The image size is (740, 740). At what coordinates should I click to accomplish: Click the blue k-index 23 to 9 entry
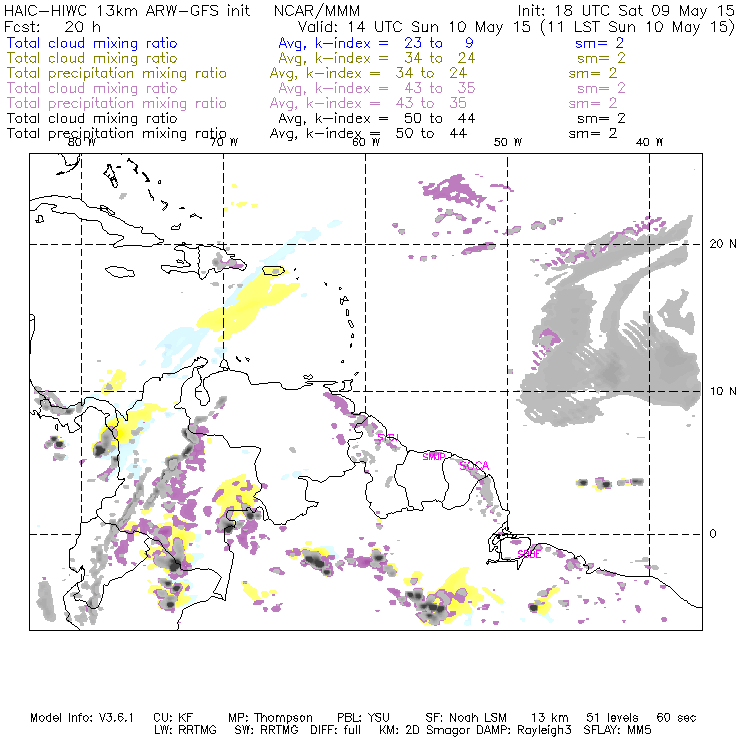(376, 43)
